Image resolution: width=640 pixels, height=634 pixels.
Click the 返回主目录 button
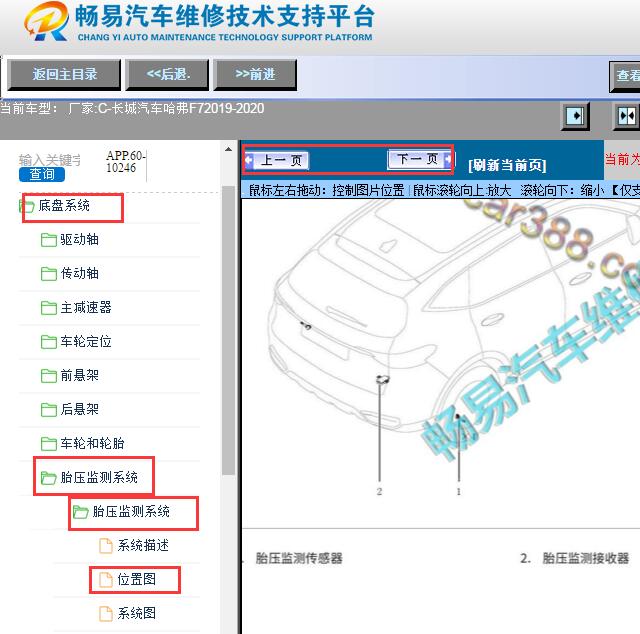[64, 75]
